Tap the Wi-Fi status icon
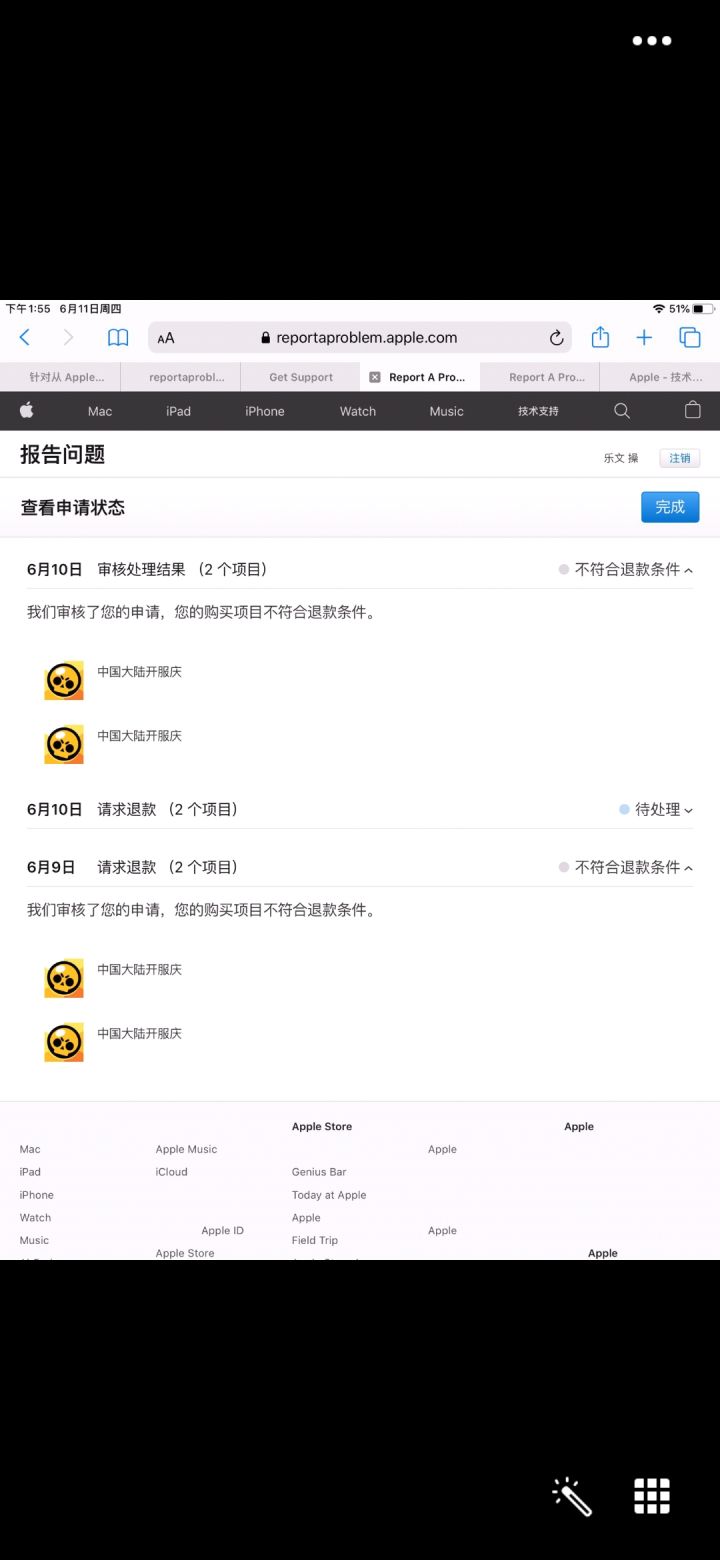Screen dimensions: 720x1560 tap(659, 309)
